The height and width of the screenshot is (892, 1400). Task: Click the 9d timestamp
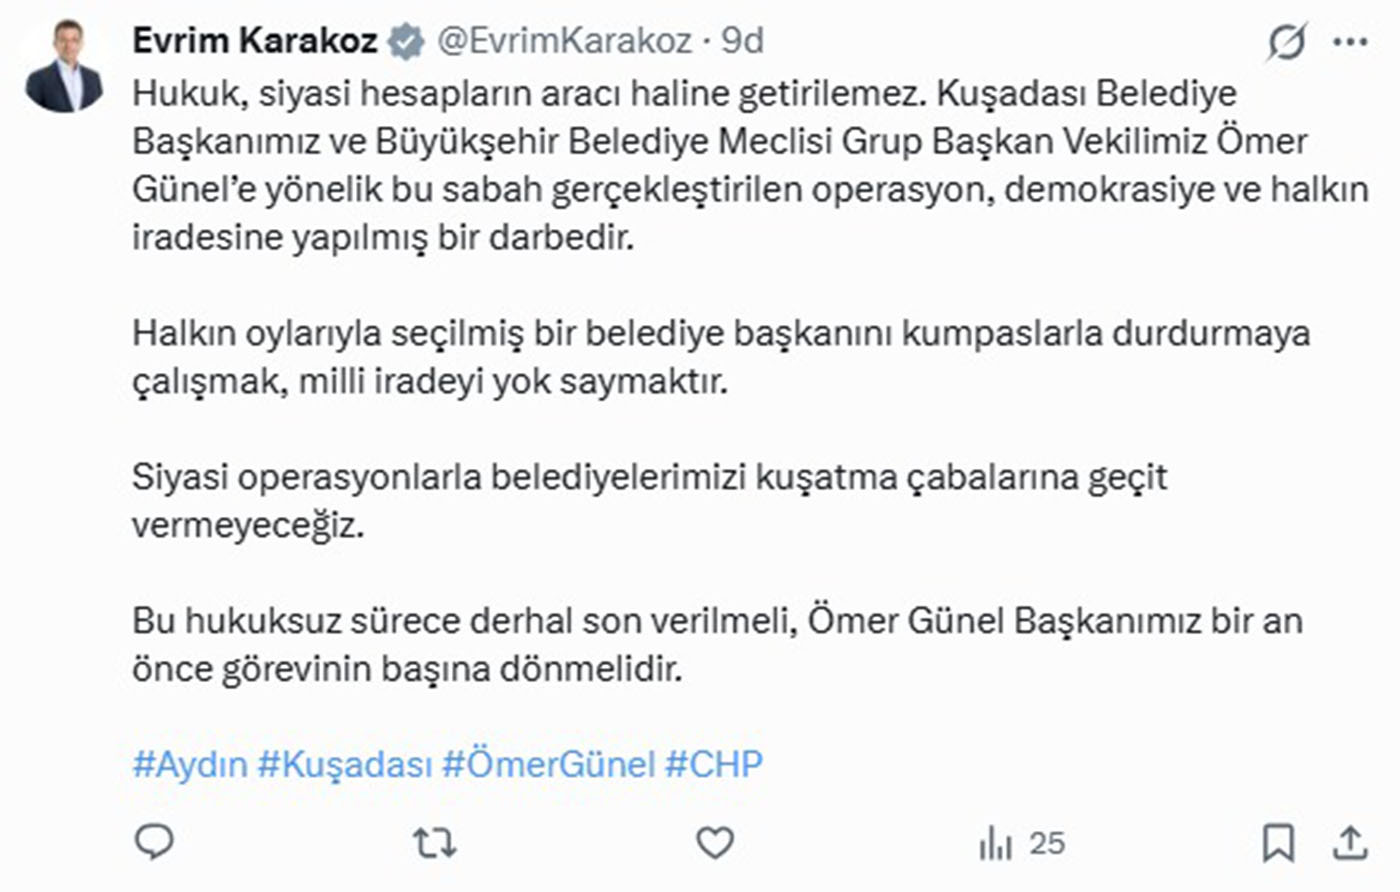[x=742, y=41]
